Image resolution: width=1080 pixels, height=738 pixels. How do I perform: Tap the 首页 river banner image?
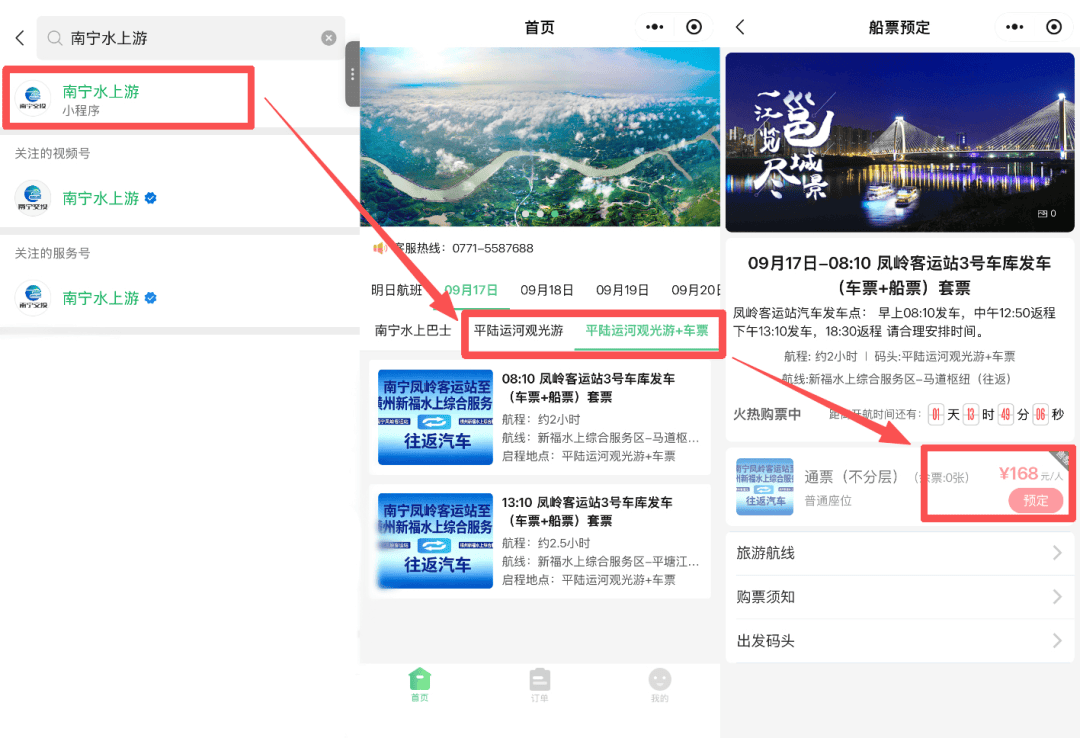point(539,136)
